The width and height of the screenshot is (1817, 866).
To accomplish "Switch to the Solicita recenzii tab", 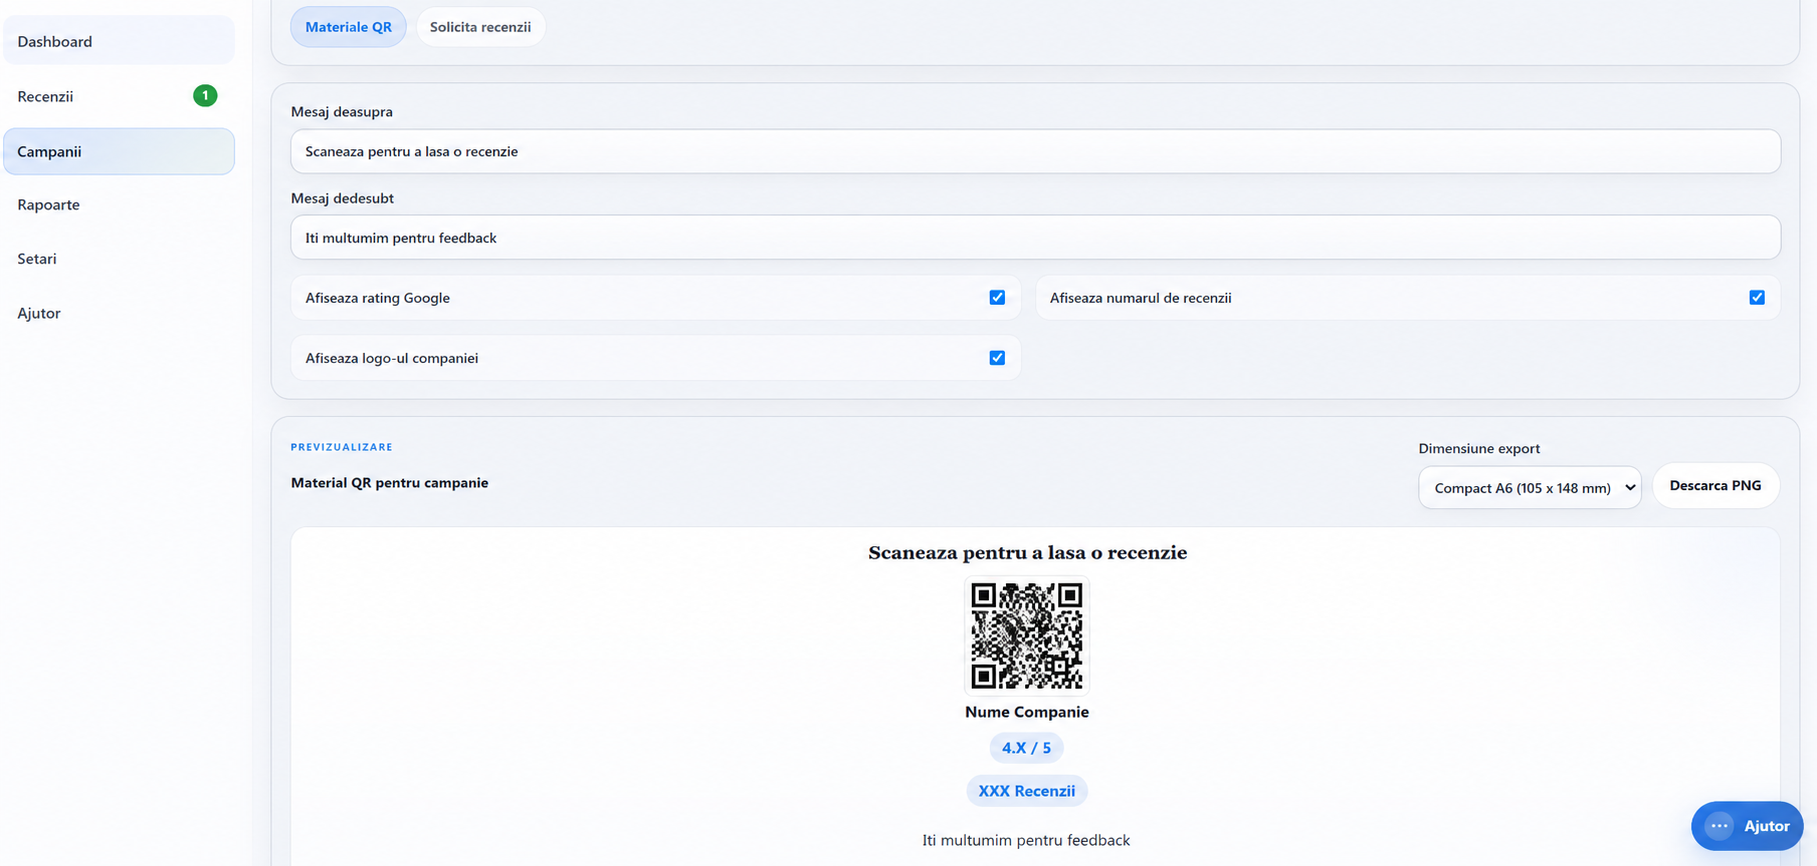I will point(480,27).
